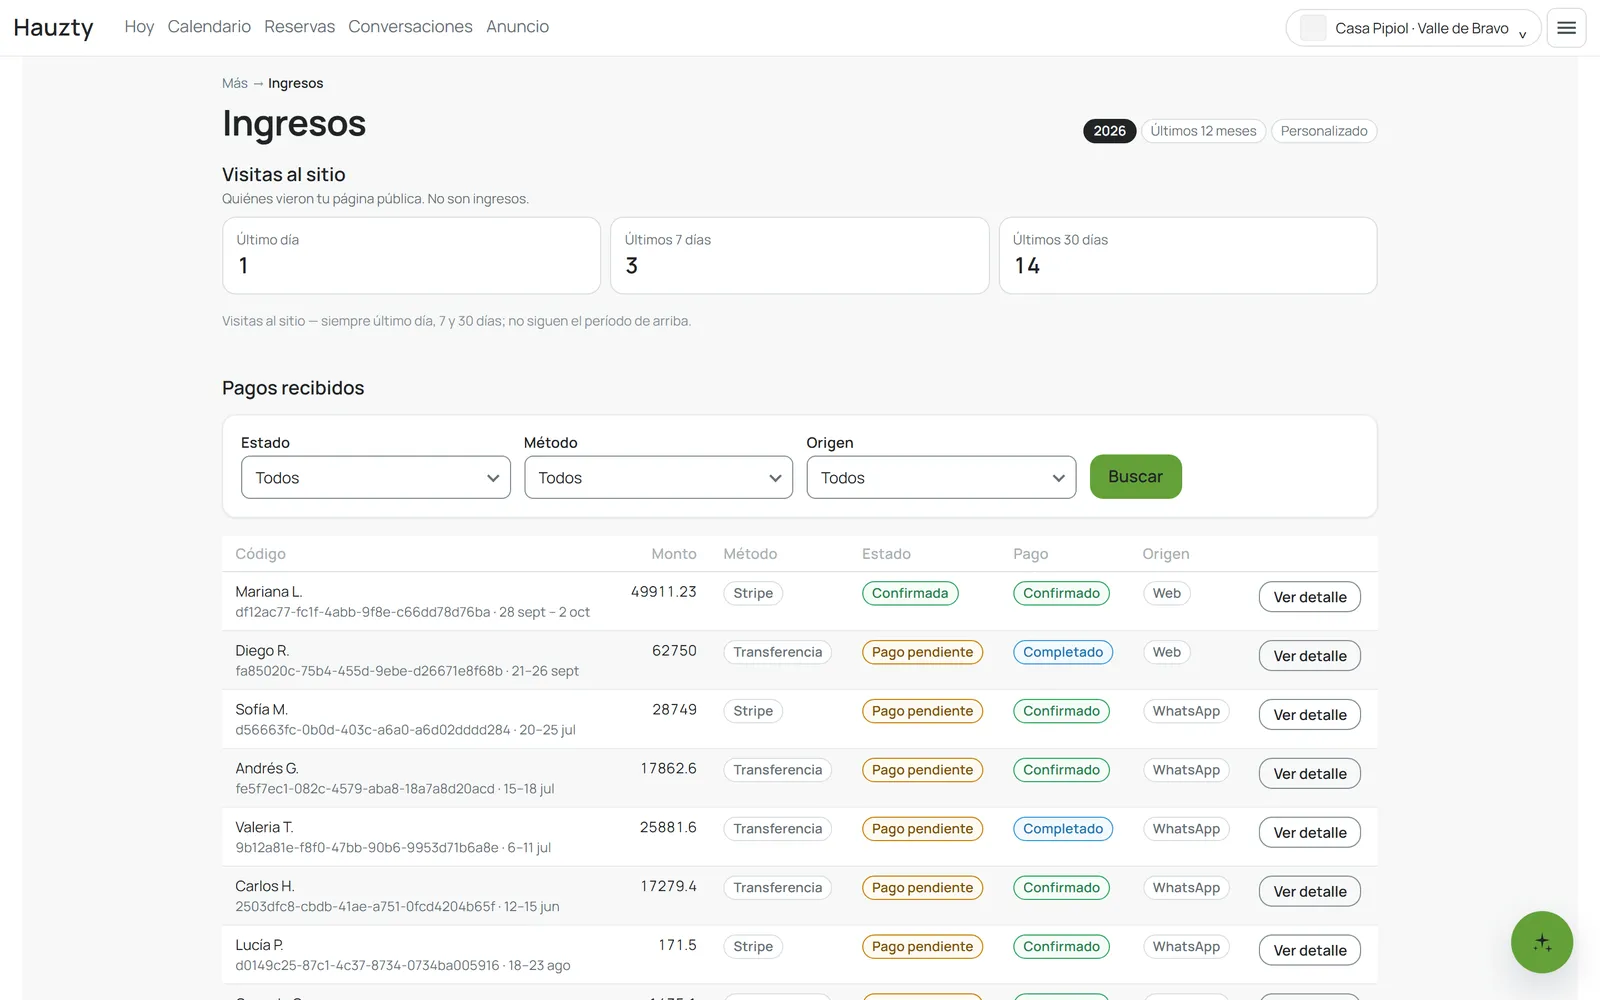Open Ver detalle for Diego R.
This screenshot has height=1000, width=1600.
click(x=1309, y=656)
